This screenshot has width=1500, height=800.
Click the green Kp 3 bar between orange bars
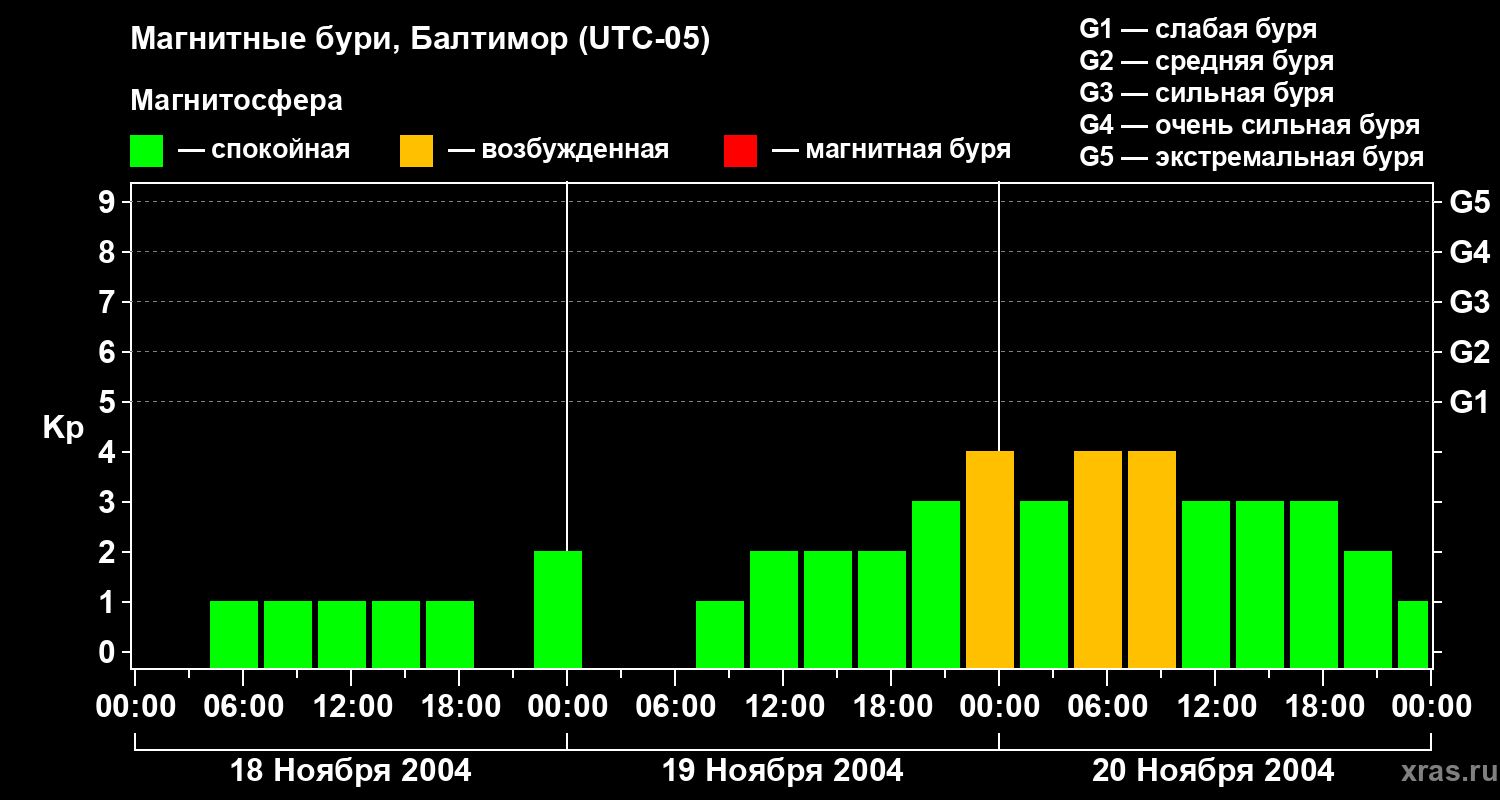coord(1044,584)
